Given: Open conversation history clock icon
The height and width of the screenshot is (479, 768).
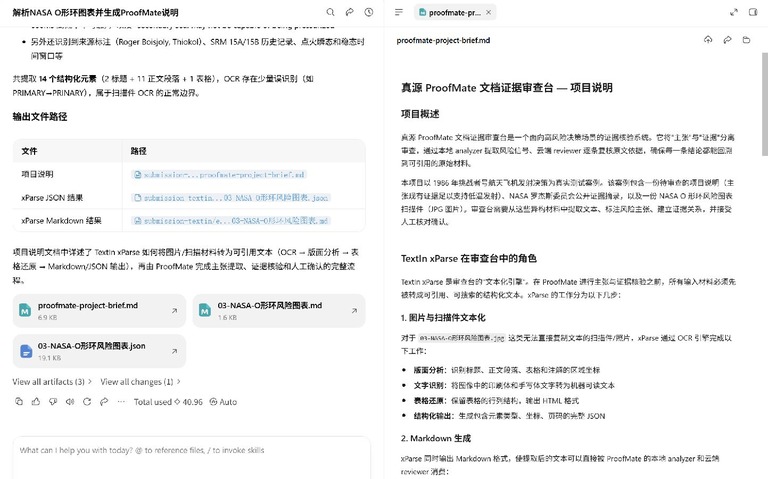Looking at the screenshot, I should pyautogui.click(x=369, y=12).
